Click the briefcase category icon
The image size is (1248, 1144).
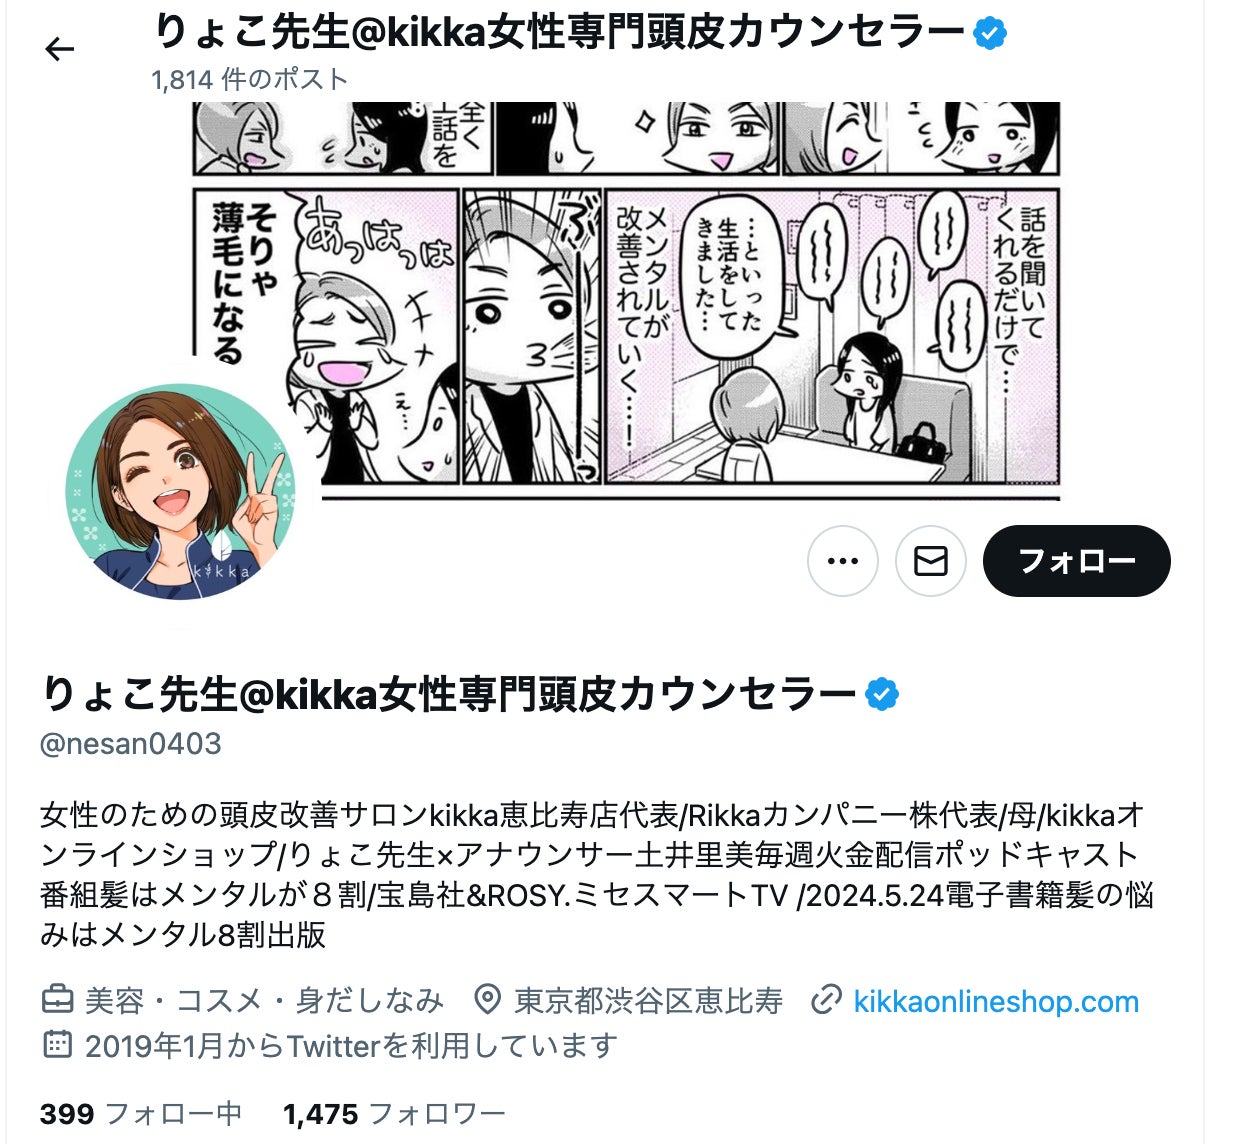(57, 999)
